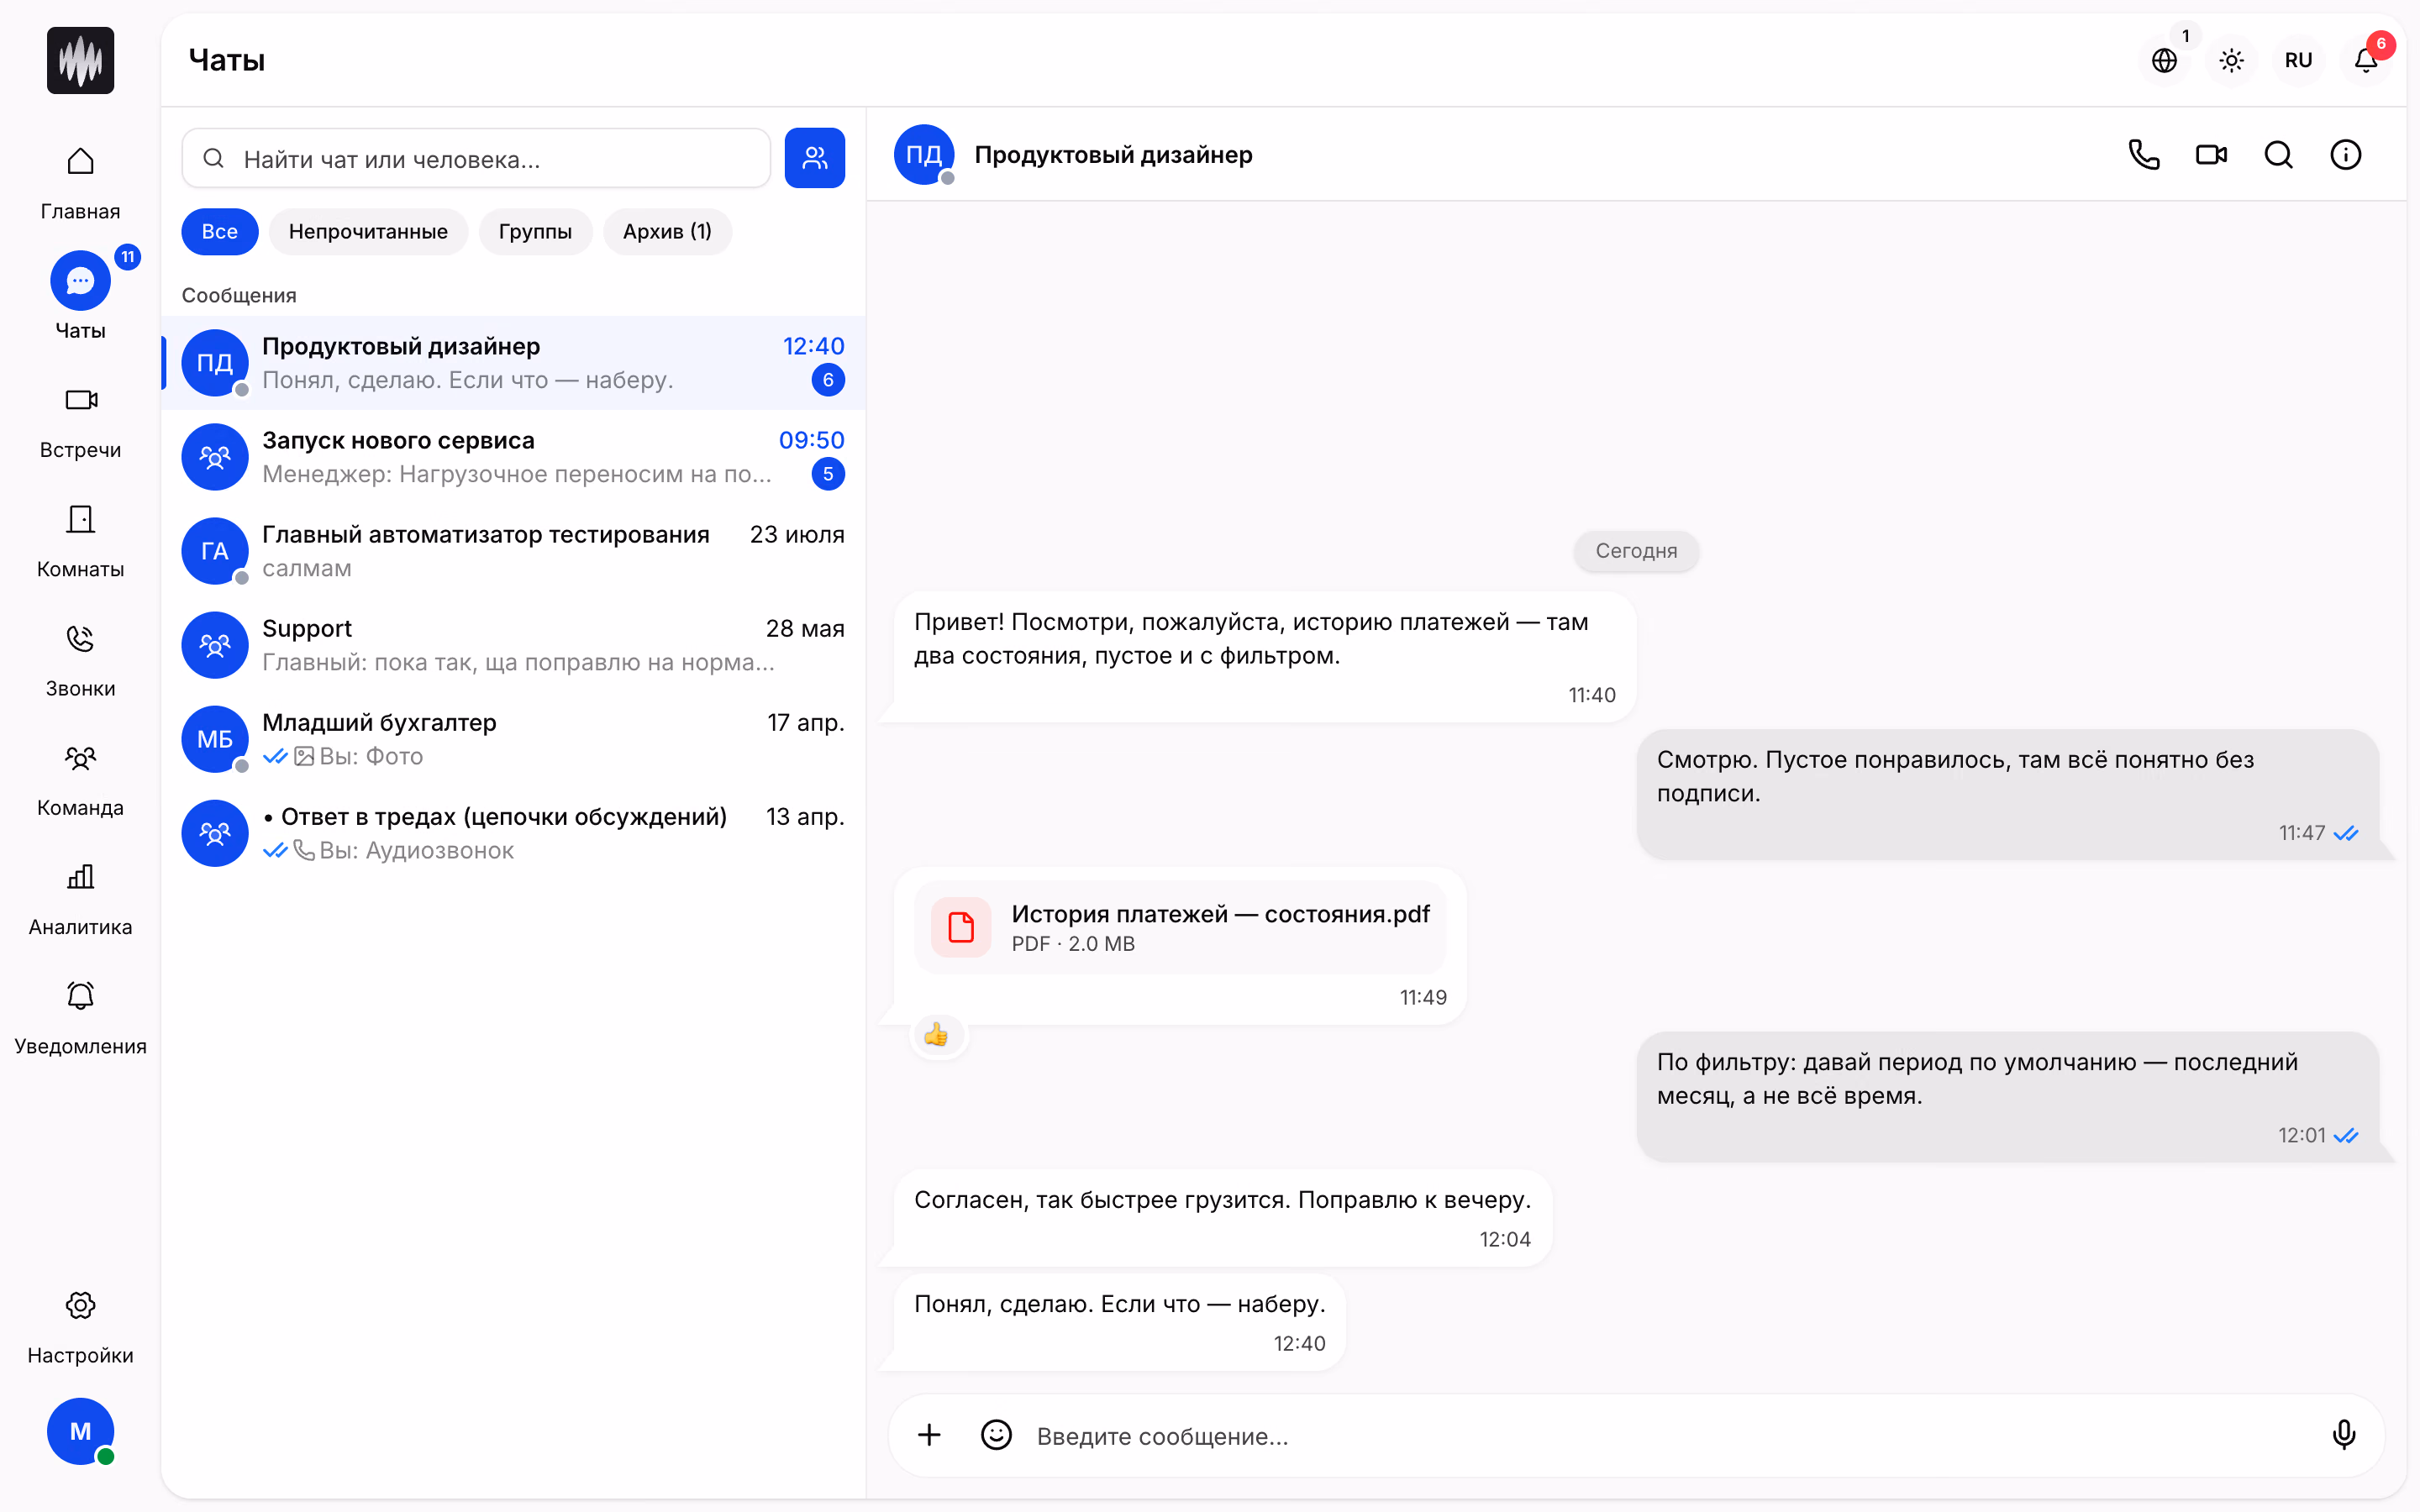Open the Запуск нового сервиса chat
Viewport: 2420px width, 1512px height.
(x=513, y=457)
